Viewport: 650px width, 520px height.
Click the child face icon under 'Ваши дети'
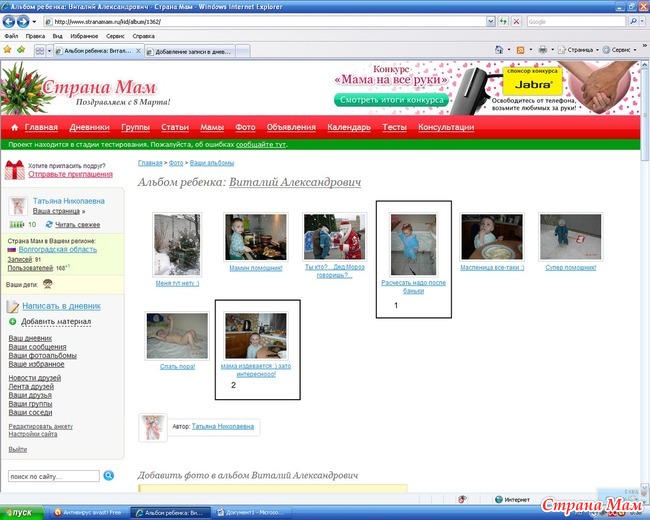point(47,285)
